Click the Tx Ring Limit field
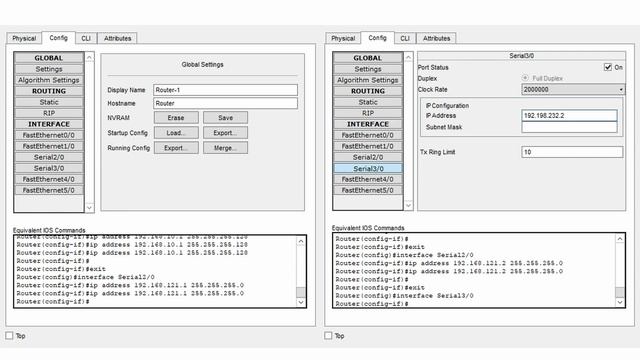Image resolution: width=640 pixels, height=360 pixels. point(572,152)
